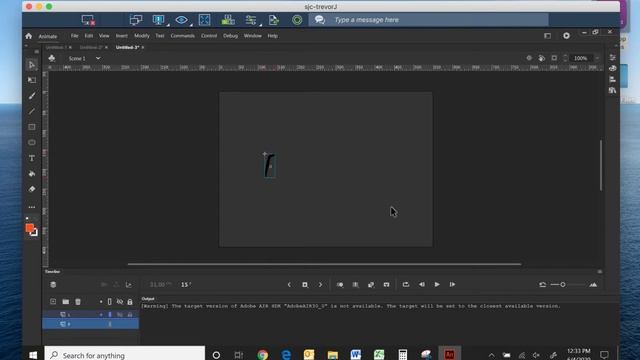Toggle visibility of the first layer
The width and height of the screenshot is (640, 360).
tap(120, 315)
